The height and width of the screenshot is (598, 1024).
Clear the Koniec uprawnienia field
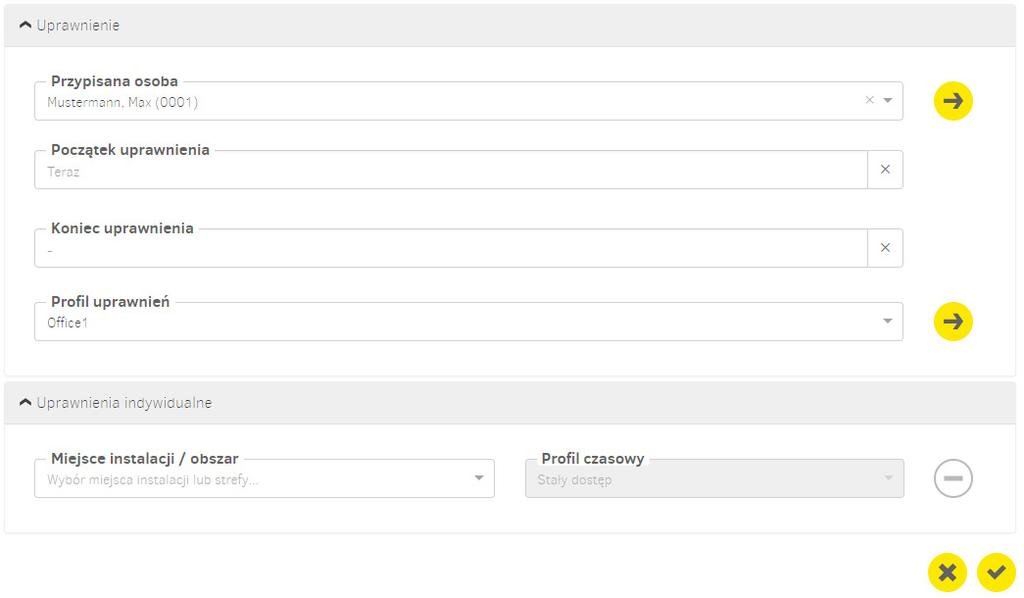click(x=885, y=247)
